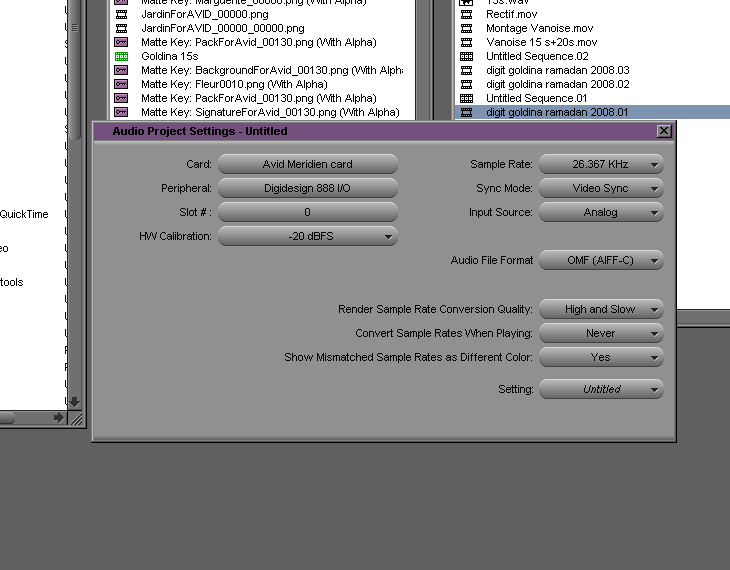Click the scroll right arrow in left panel
The width and height of the screenshot is (730, 570).
58,418
